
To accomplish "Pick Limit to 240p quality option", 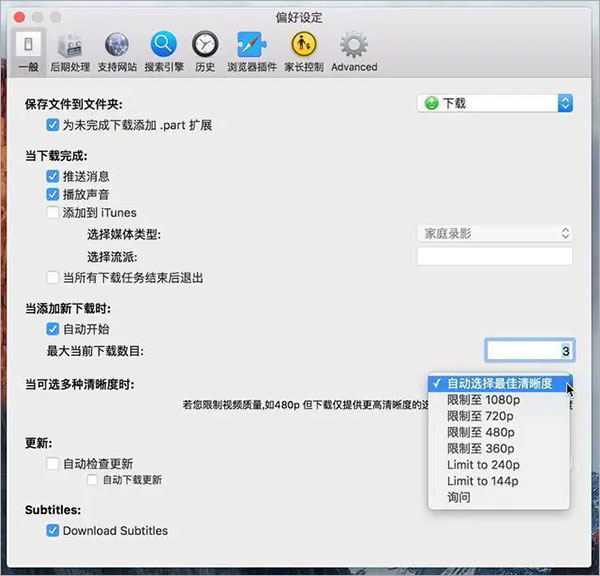I will [x=483, y=465].
